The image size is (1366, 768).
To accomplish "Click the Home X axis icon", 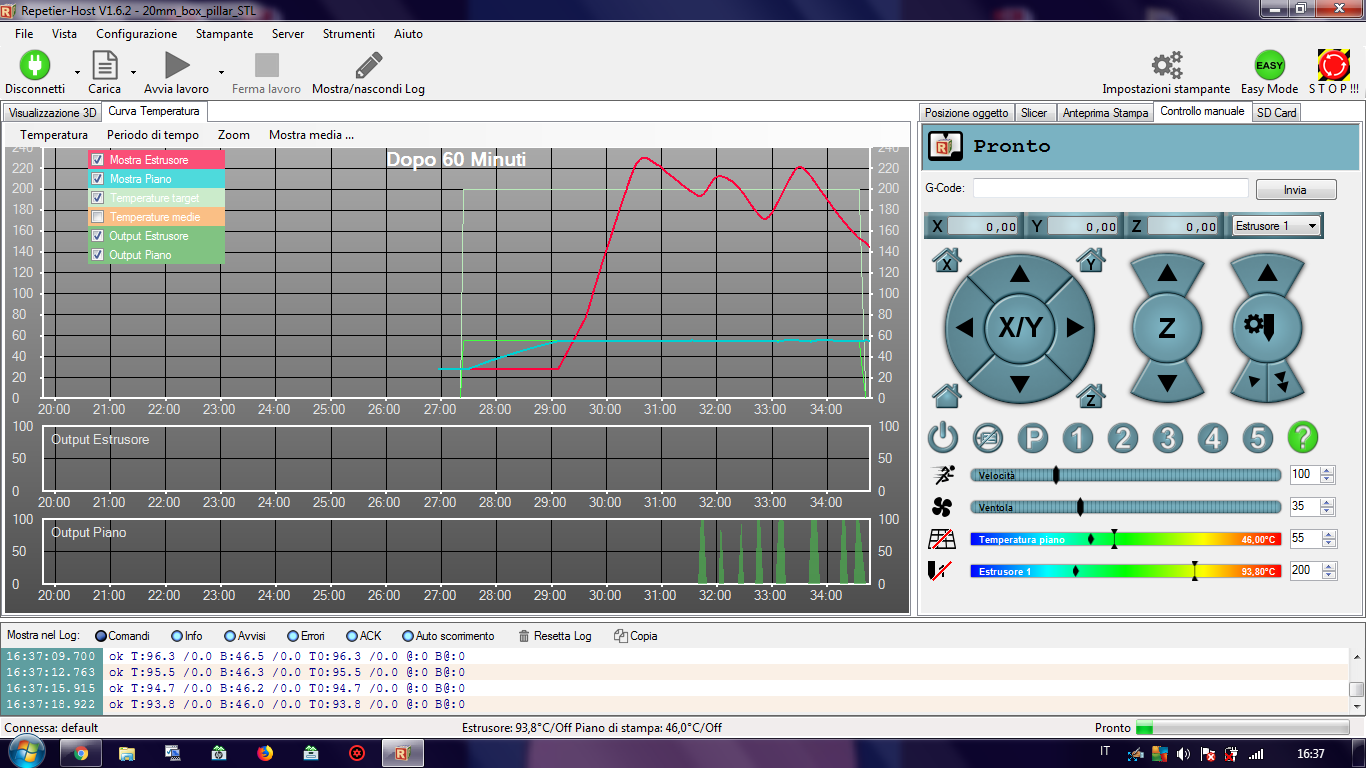I will point(946,261).
